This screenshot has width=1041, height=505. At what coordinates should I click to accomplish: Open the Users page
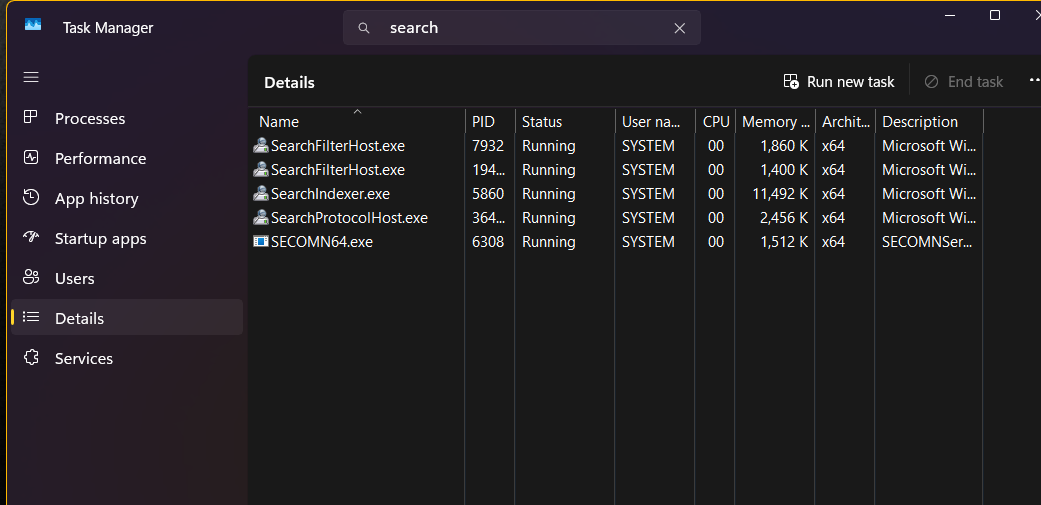[x=127, y=277]
